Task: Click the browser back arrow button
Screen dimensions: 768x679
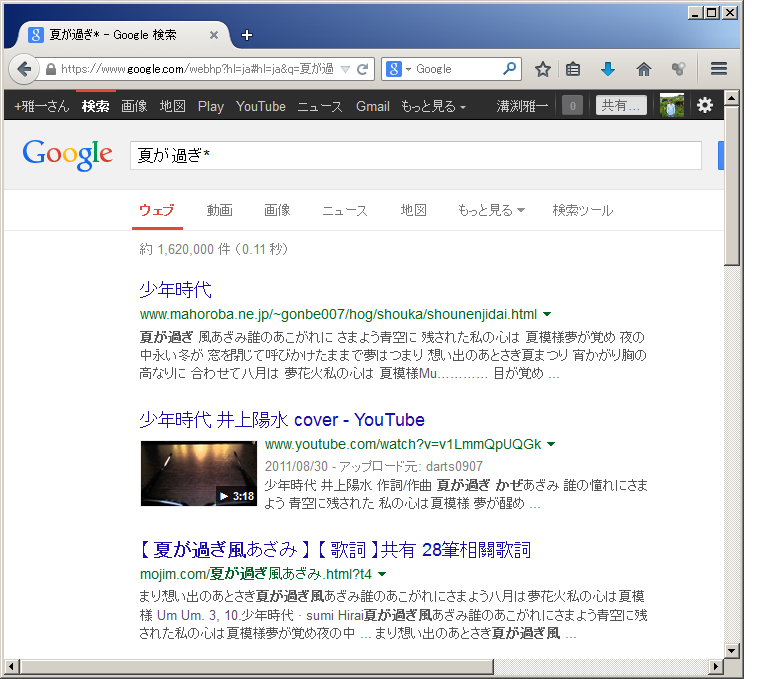Action: (24, 69)
